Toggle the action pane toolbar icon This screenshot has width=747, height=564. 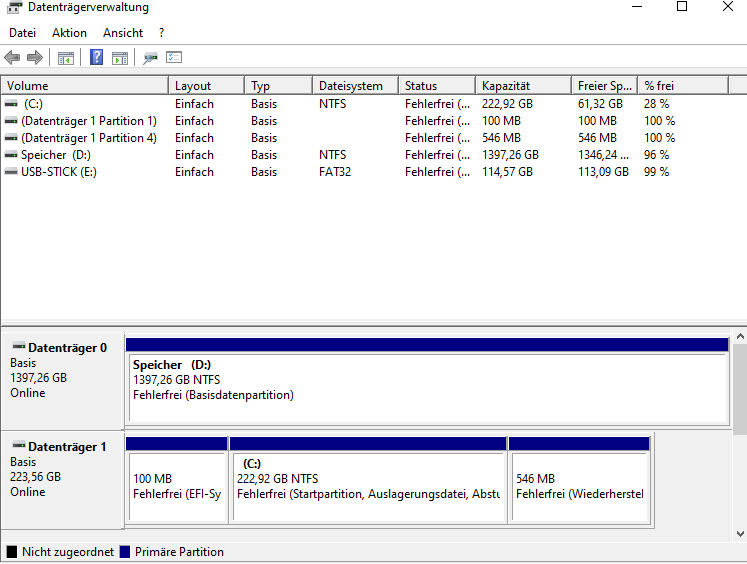pyautogui.click(x=120, y=58)
